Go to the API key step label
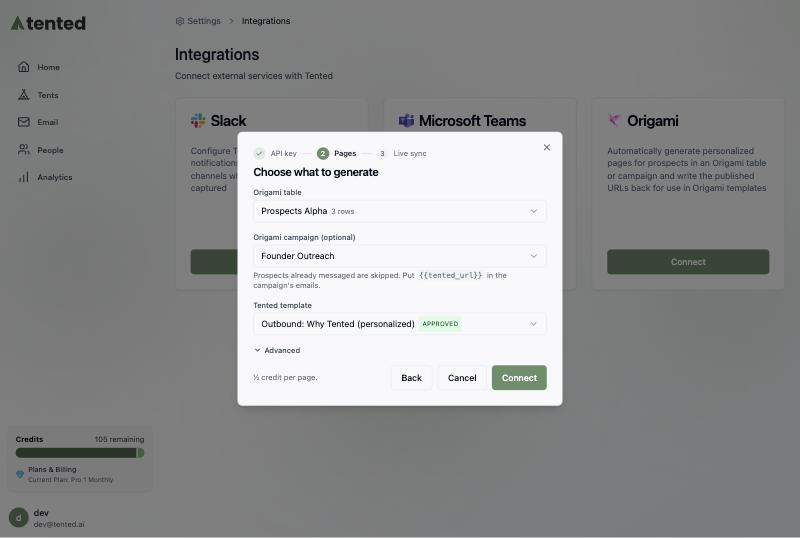 click(283, 153)
